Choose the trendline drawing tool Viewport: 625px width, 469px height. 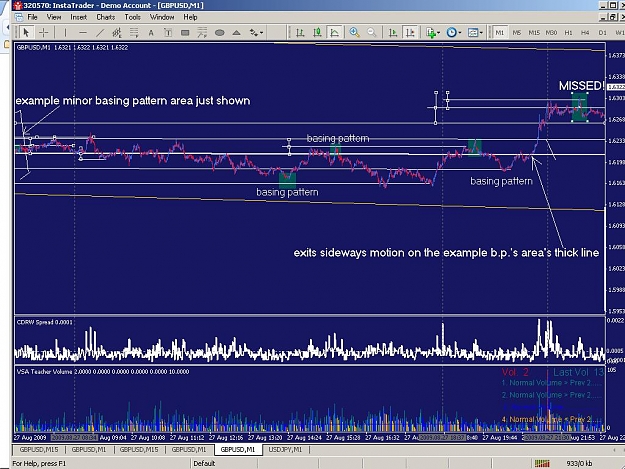click(100, 32)
